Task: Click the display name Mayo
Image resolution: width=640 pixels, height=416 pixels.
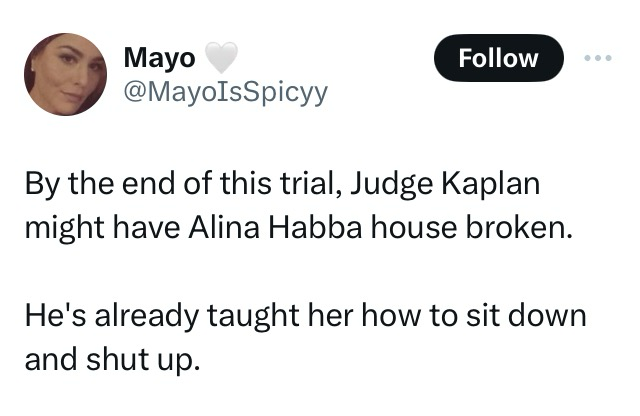Action: 160,58
